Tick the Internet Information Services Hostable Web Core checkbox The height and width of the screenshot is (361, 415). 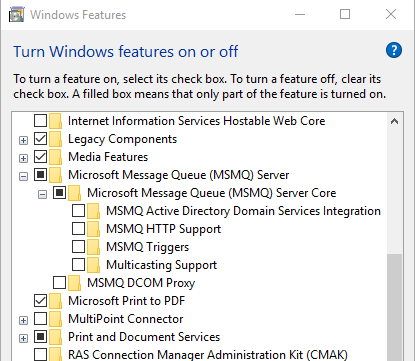click(40, 121)
